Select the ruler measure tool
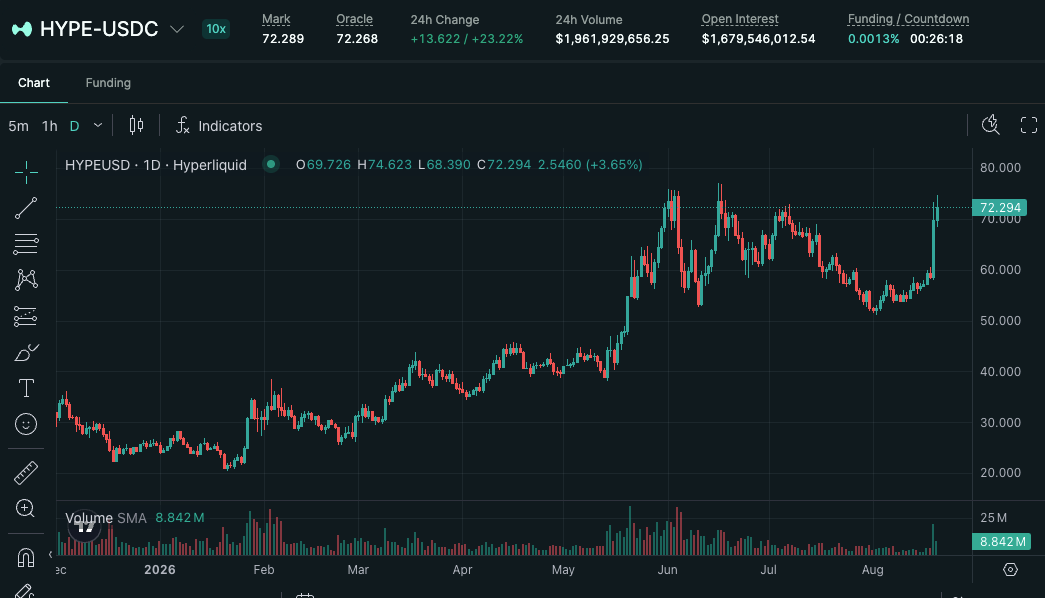1045x598 pixels. click(26, 473)
